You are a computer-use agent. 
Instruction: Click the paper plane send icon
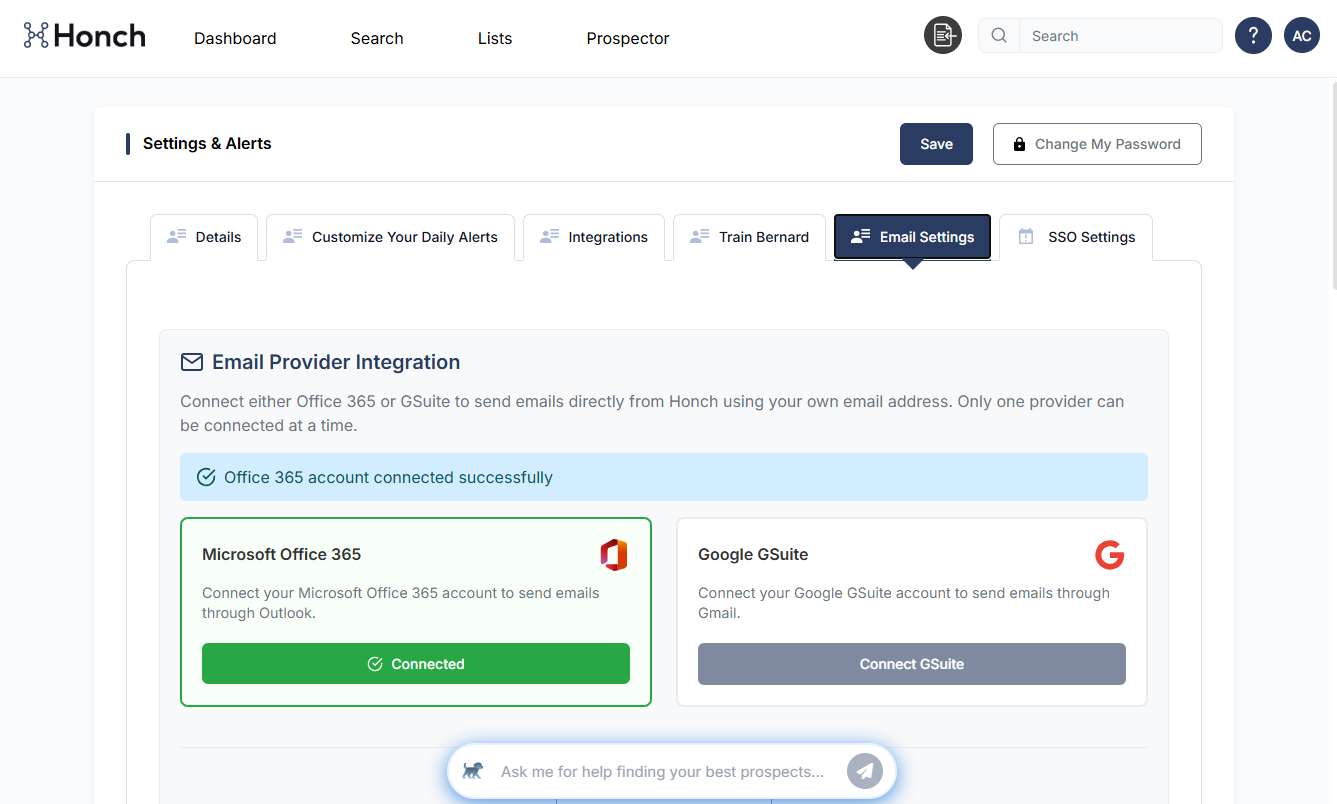[x=865, y=771]
